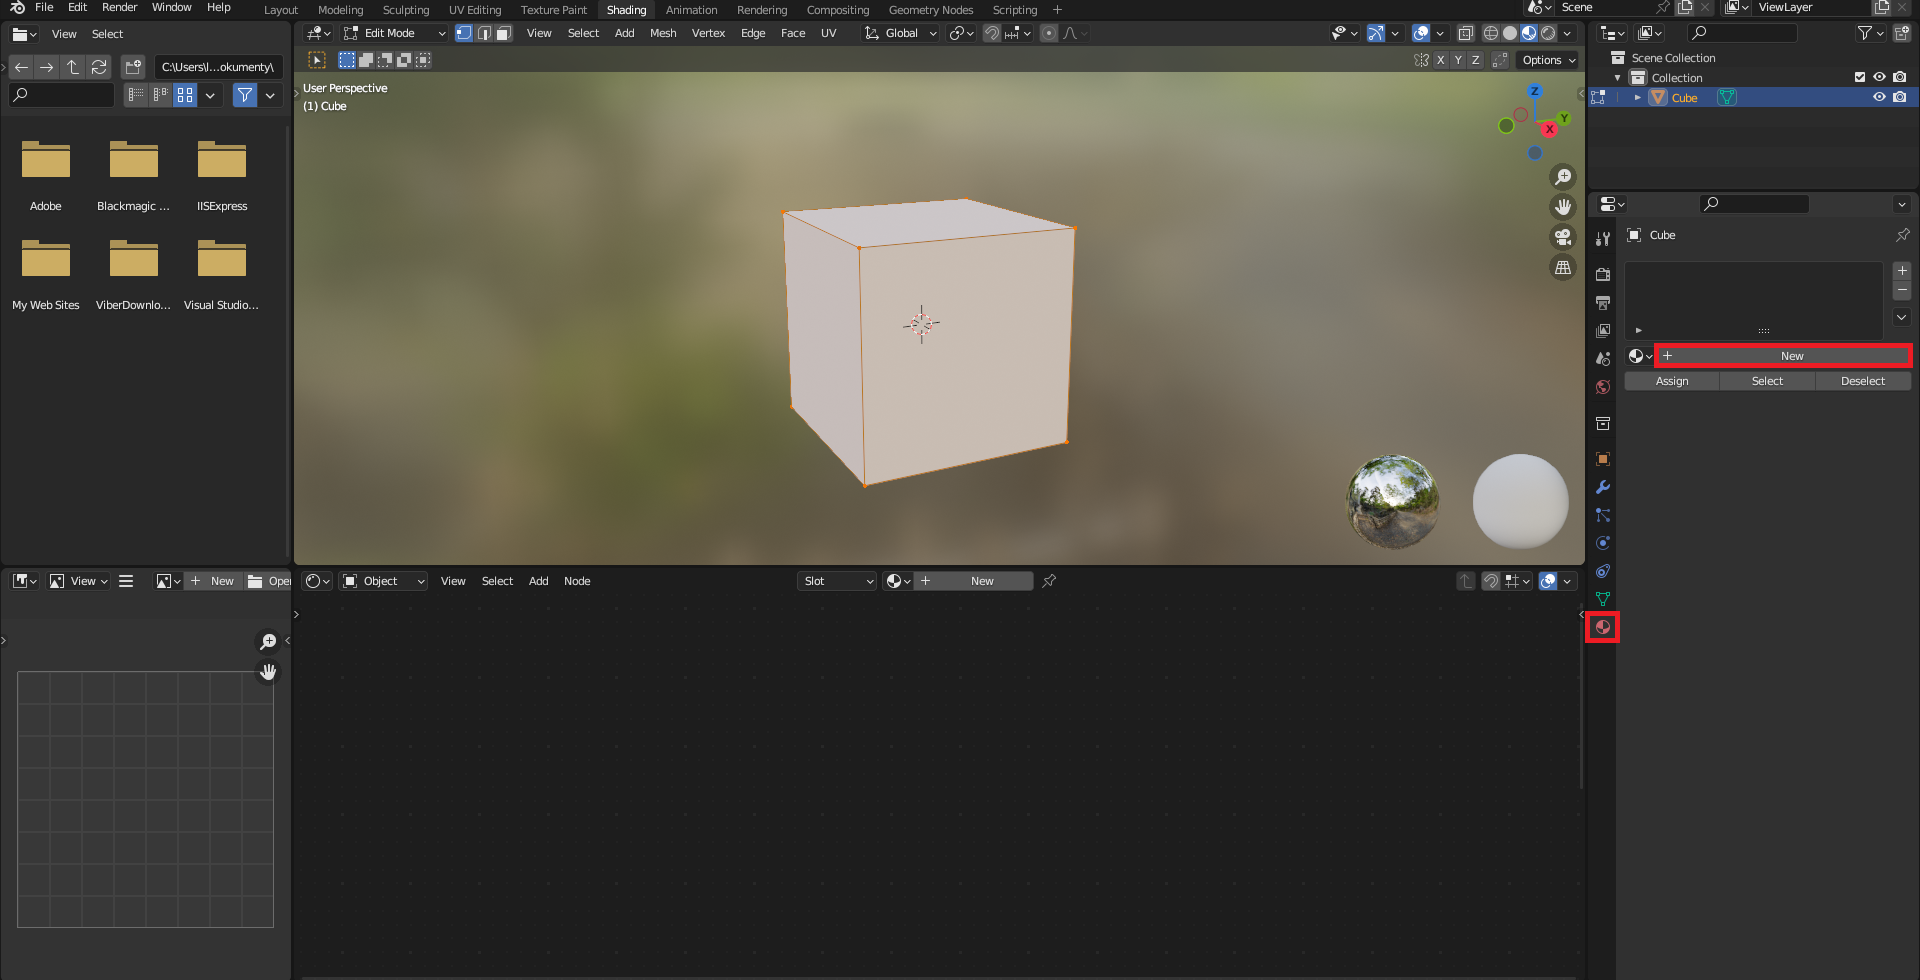Switch to face select mode
Viewport: 1920px width, 980px height.
[x=504, y=33]
